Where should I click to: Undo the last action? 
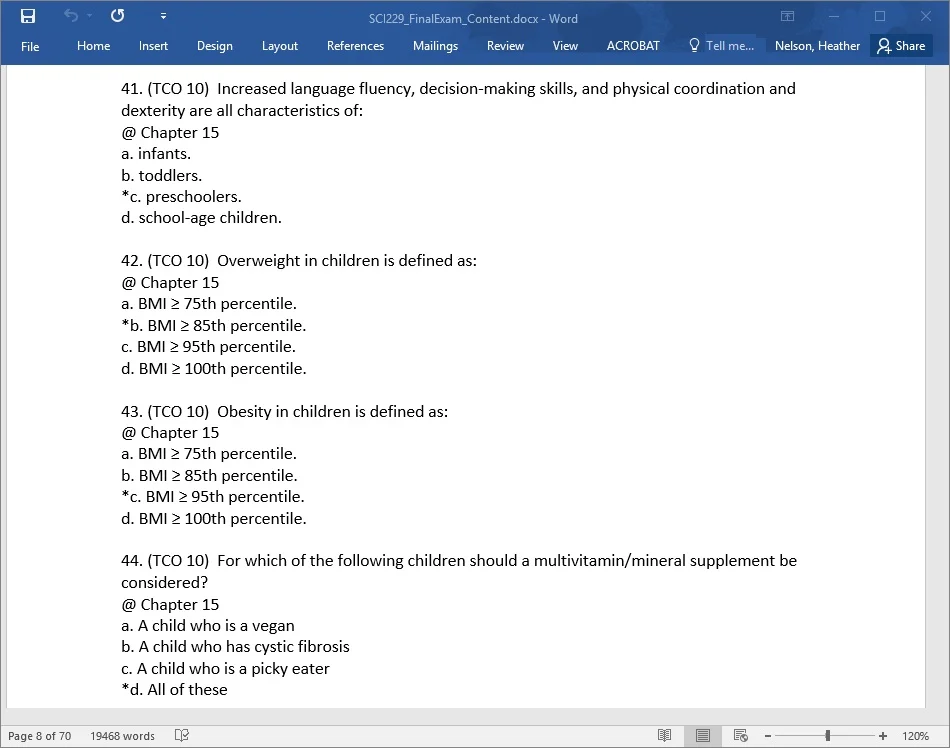coord(71,16)
